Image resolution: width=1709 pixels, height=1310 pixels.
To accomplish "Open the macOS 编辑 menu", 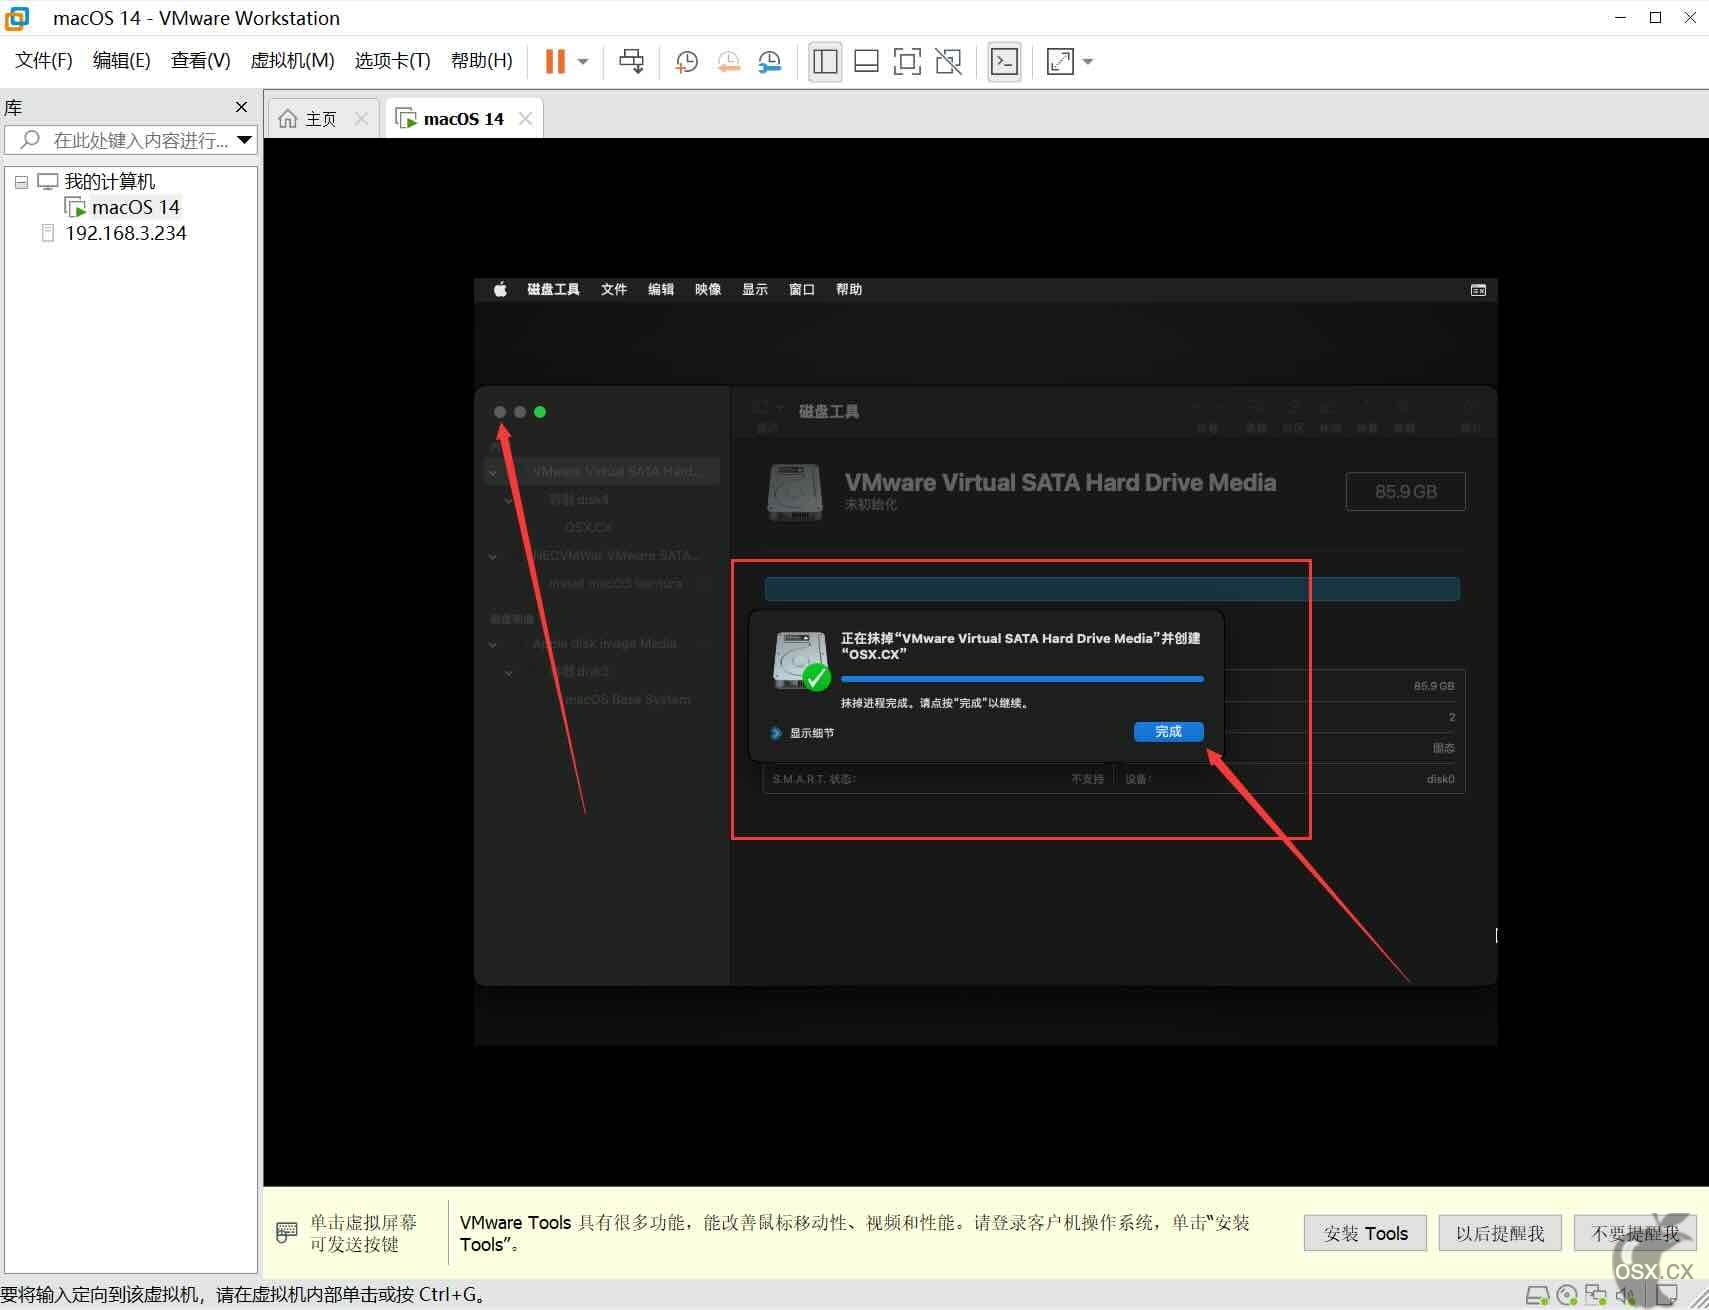I will (661, 290).
